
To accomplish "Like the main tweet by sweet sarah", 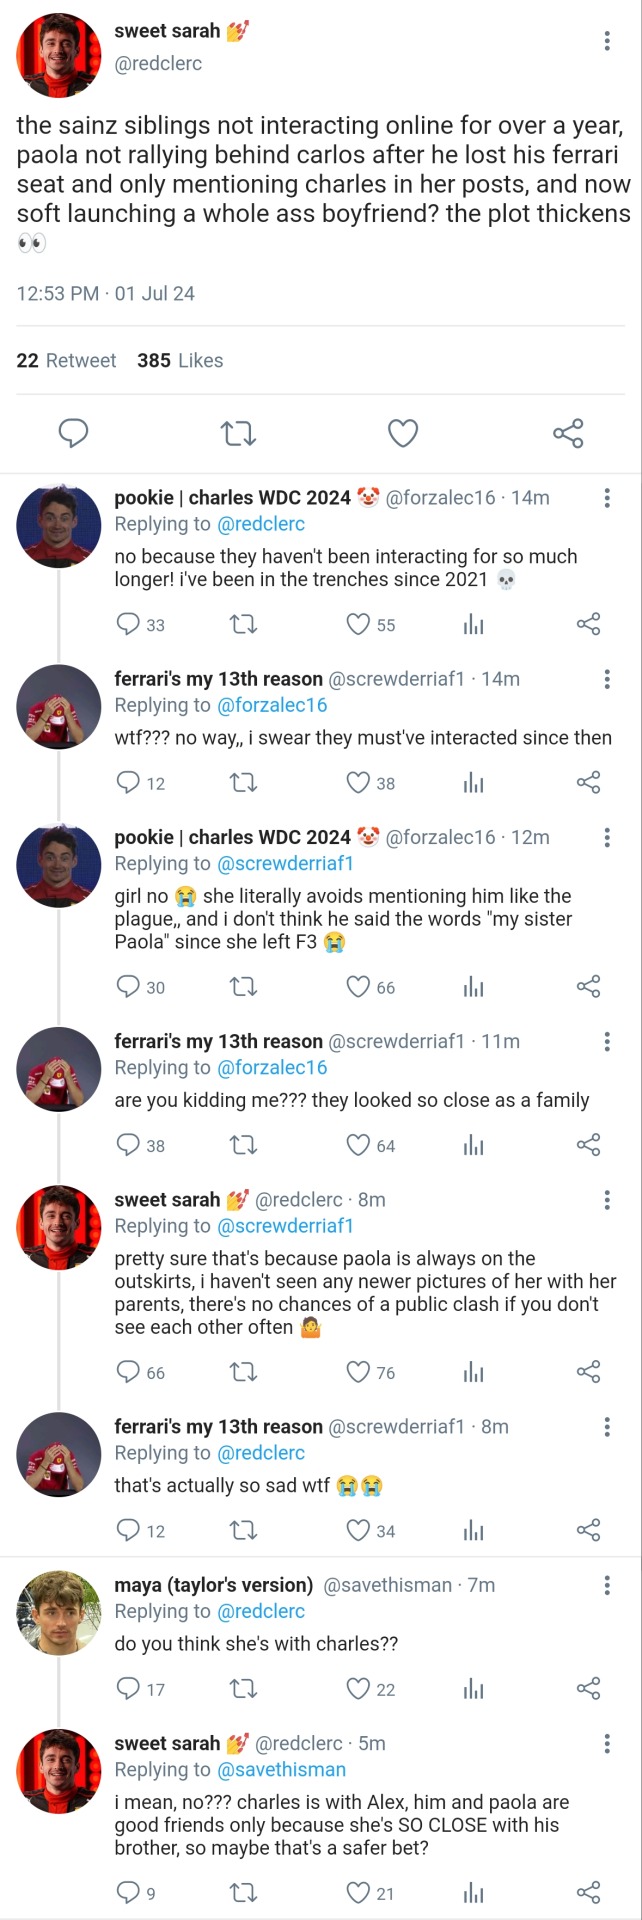I will click(x=402, y=433).
